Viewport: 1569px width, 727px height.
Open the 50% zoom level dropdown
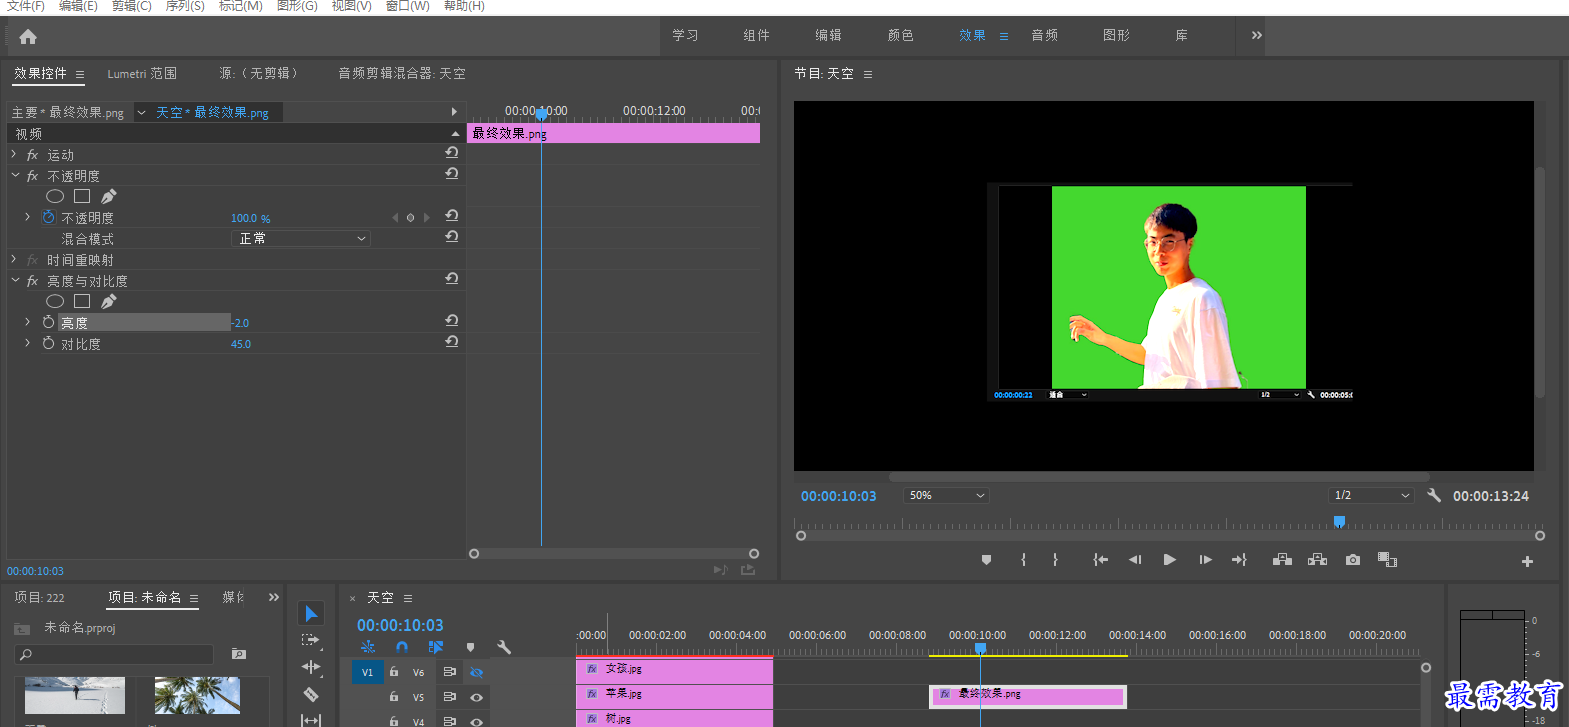point(946,495)
